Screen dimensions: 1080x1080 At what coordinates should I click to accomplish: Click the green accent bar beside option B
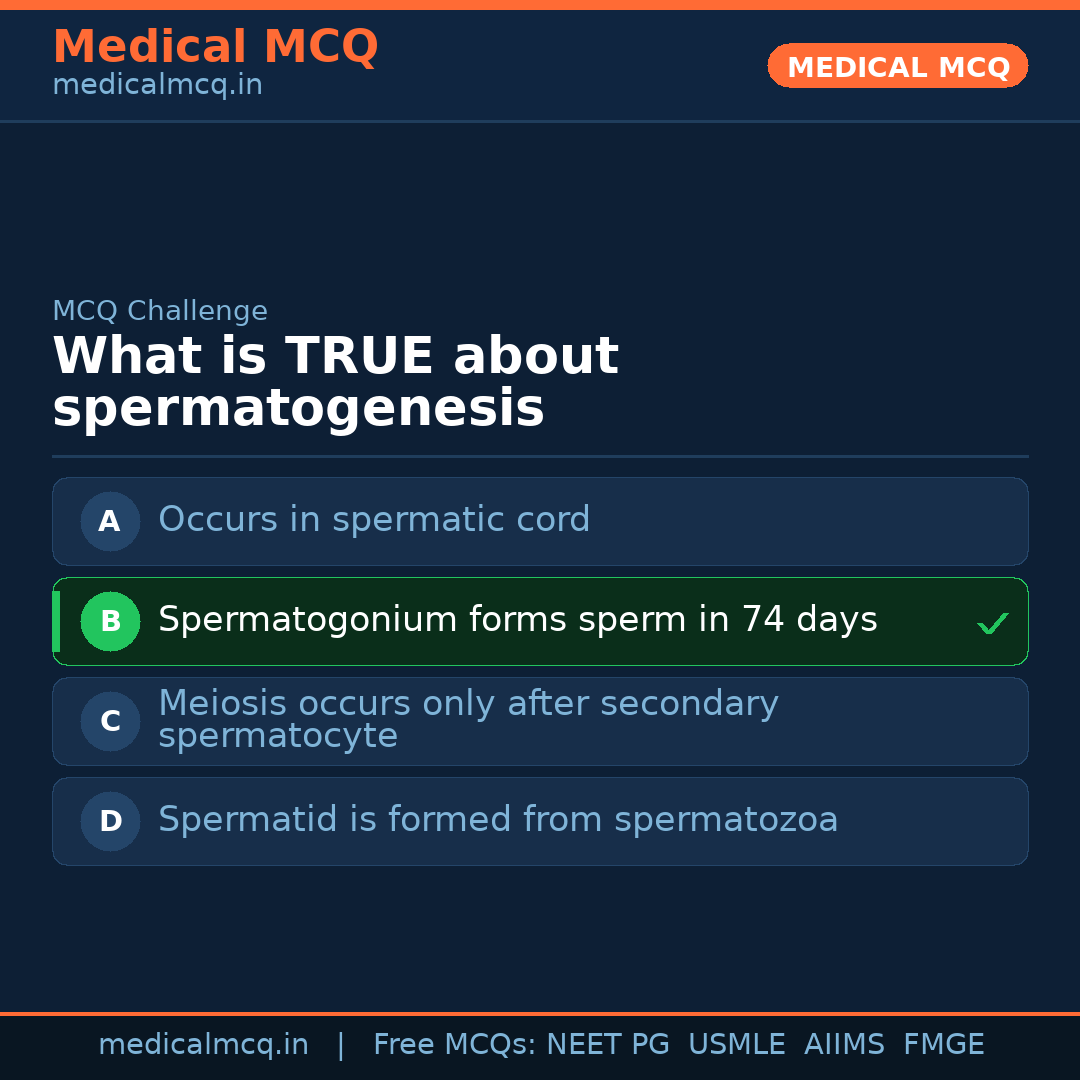click(56, 621)
